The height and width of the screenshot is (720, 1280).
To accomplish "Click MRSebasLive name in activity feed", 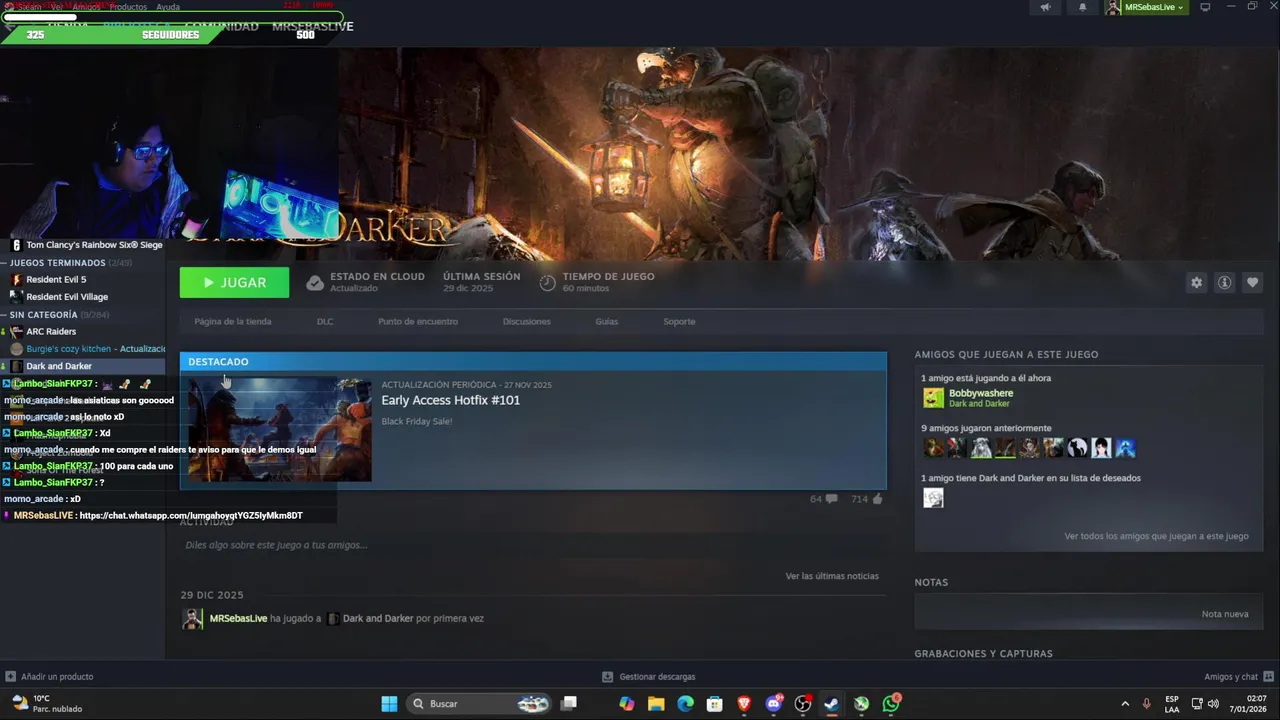I will 238,619.
